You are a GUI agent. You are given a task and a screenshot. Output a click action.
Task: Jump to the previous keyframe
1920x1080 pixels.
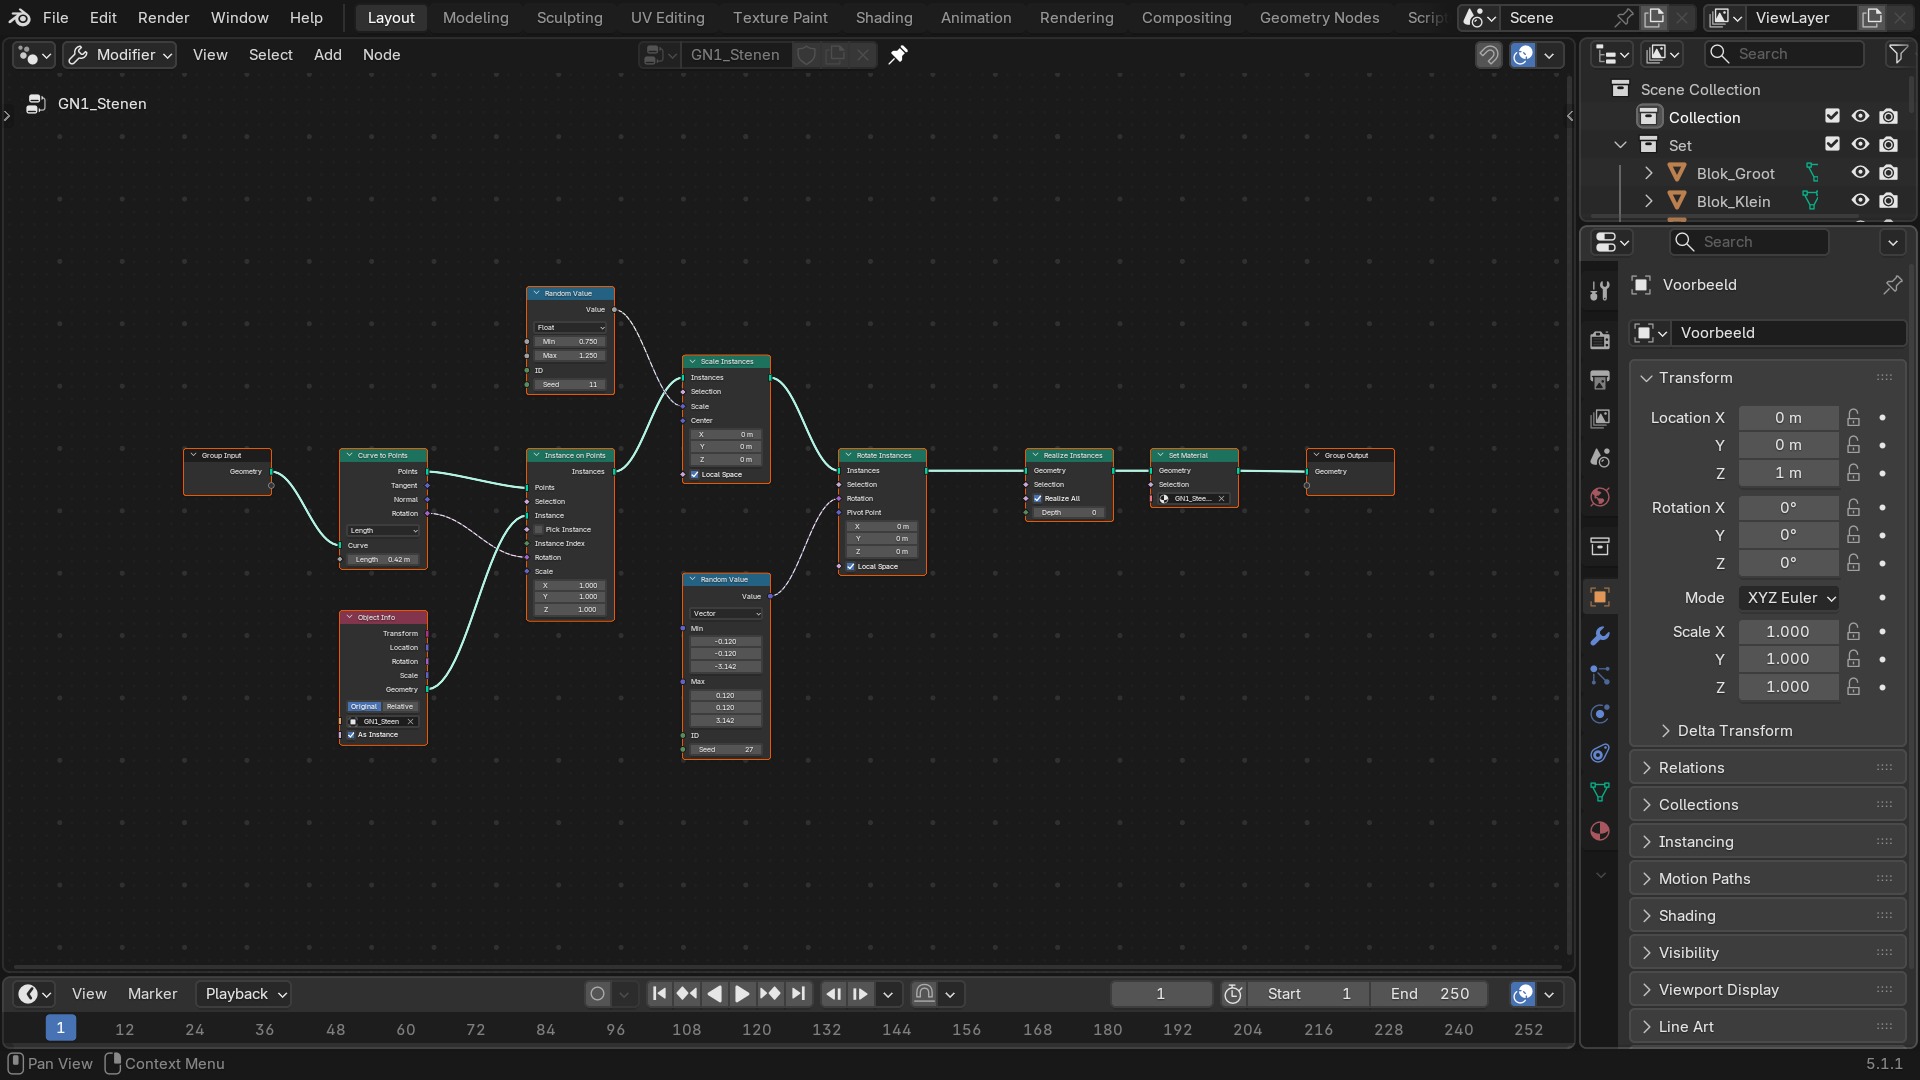point(687,994)
